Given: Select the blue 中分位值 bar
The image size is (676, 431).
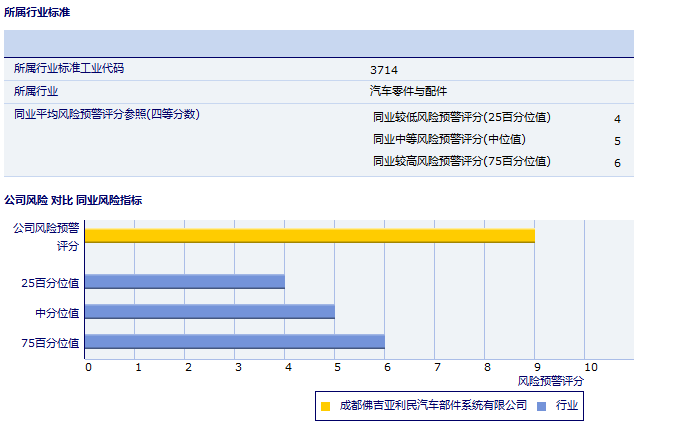Looking at the screenshot, I should [x=209, y=312].
